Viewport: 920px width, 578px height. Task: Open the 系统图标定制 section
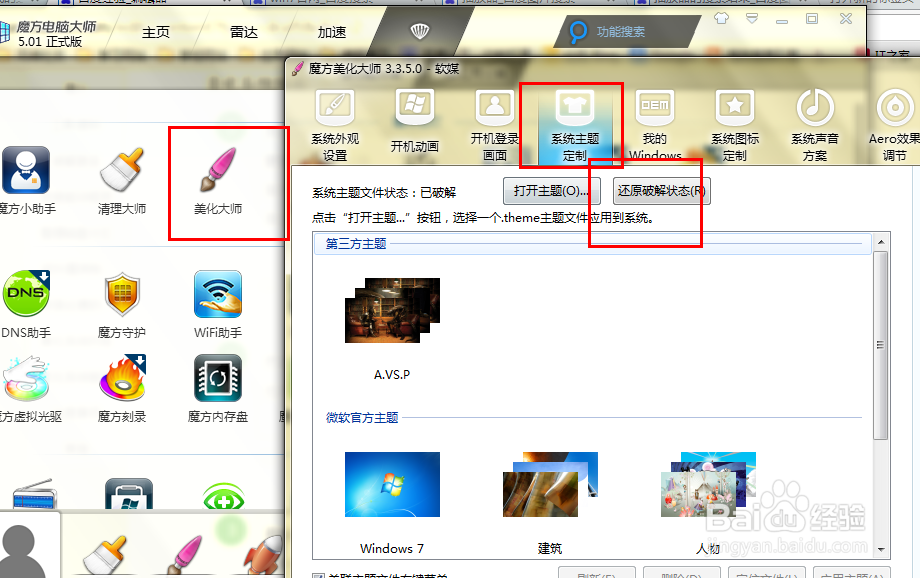tap(735, 126)
